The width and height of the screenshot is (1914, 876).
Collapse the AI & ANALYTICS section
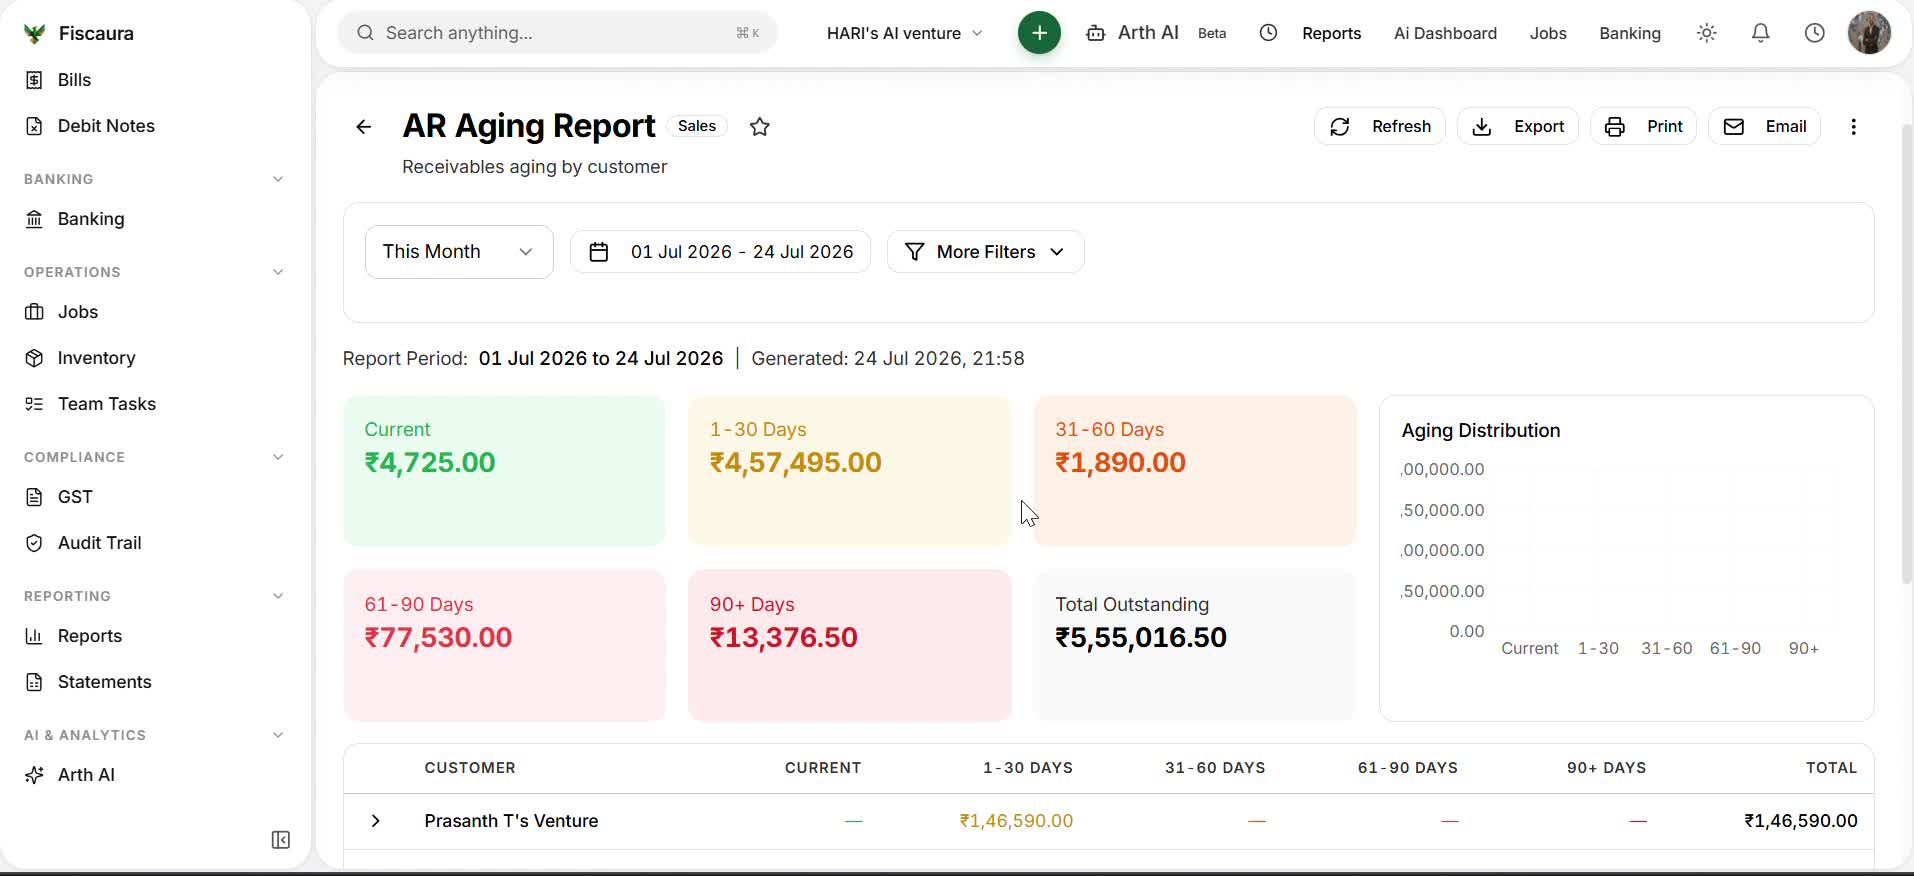[x=278, y=735]
